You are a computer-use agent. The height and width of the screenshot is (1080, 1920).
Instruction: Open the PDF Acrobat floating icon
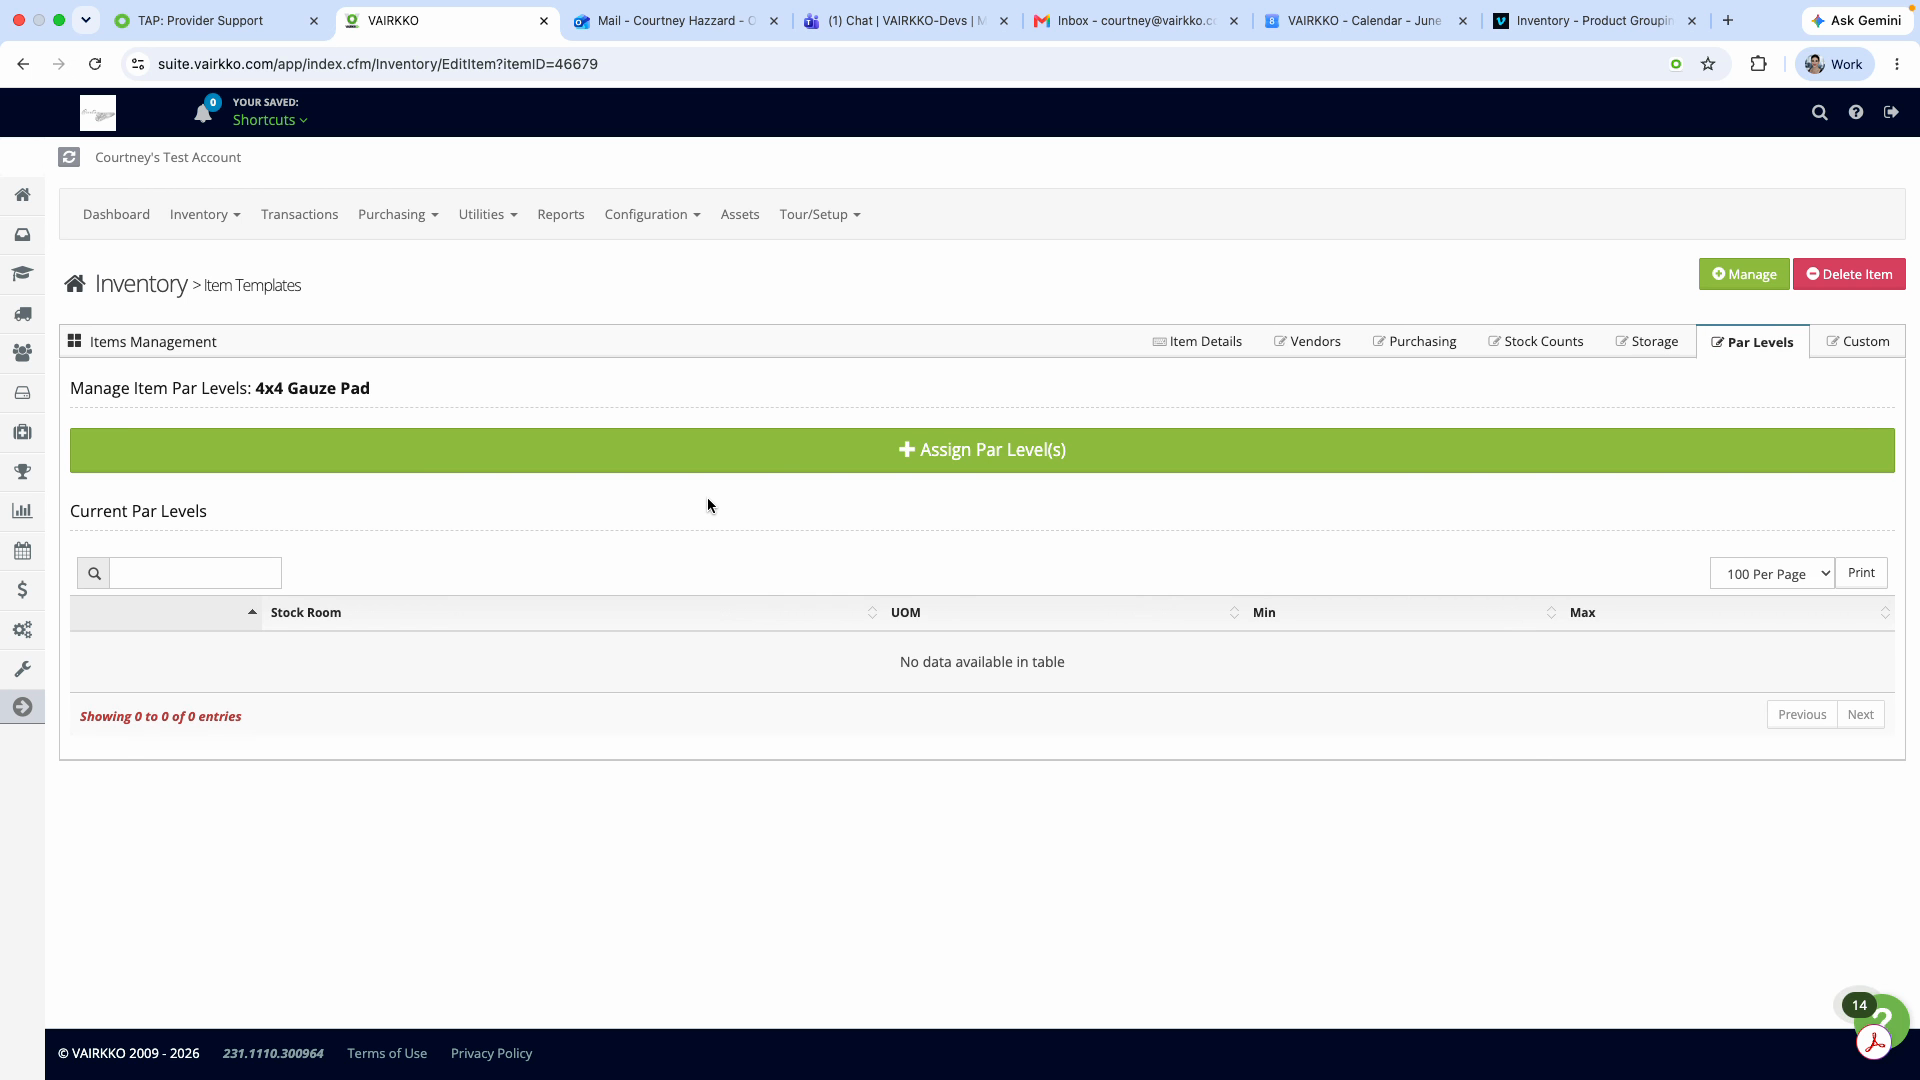(1874, 1043)
